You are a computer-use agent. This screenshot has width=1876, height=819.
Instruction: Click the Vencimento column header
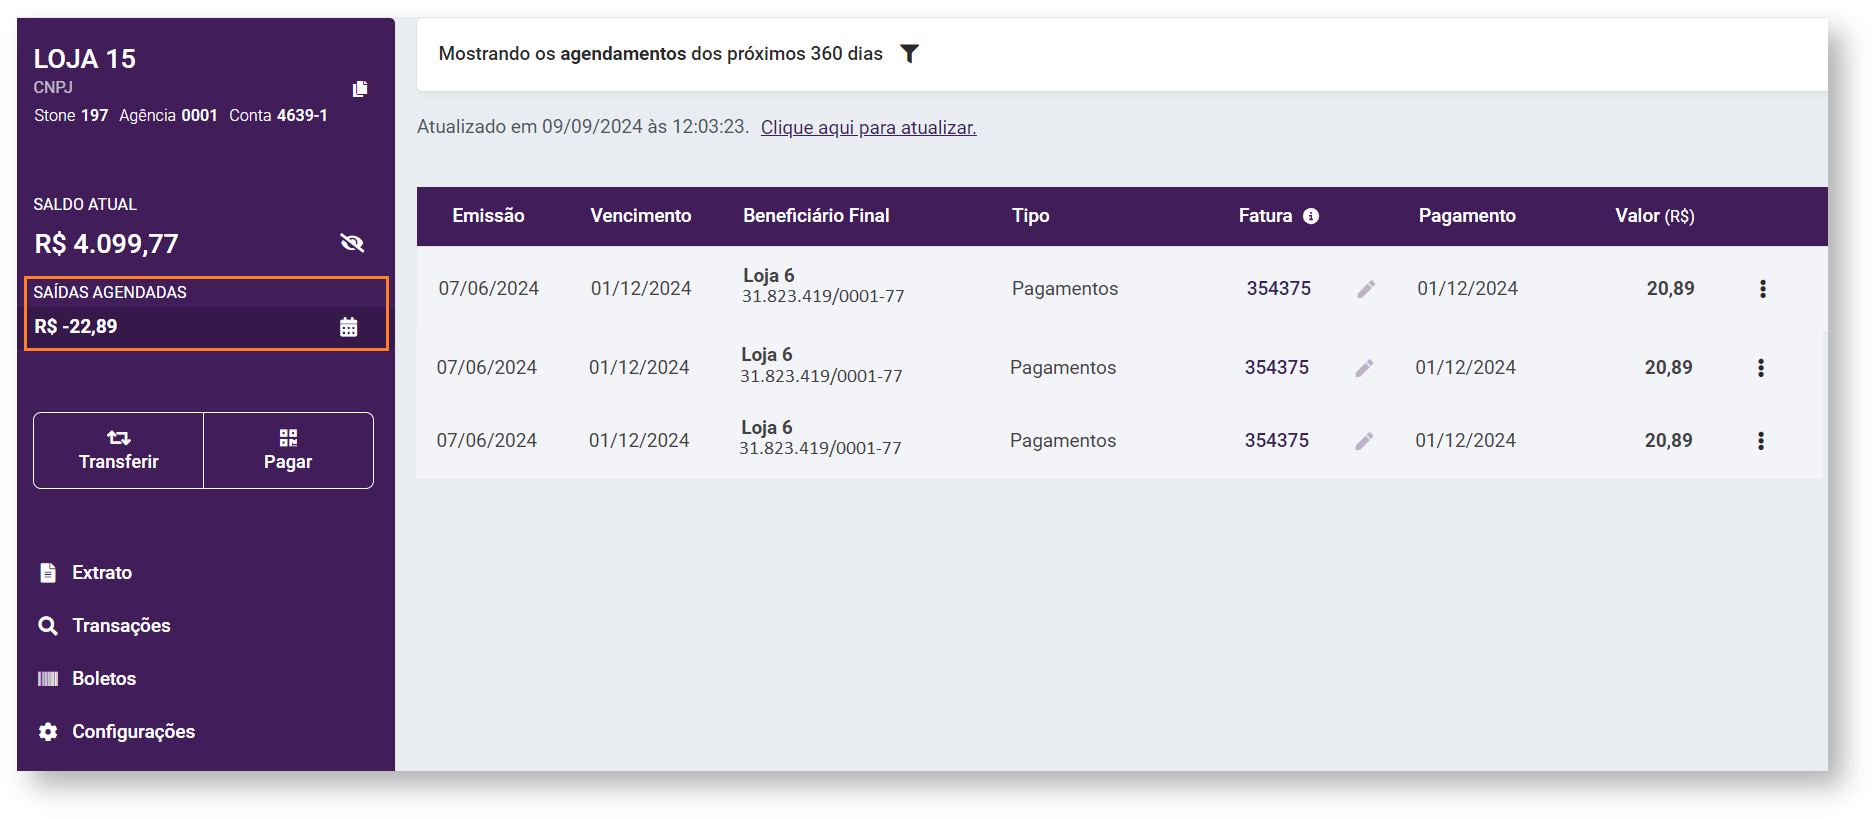[x=640, y=216]
